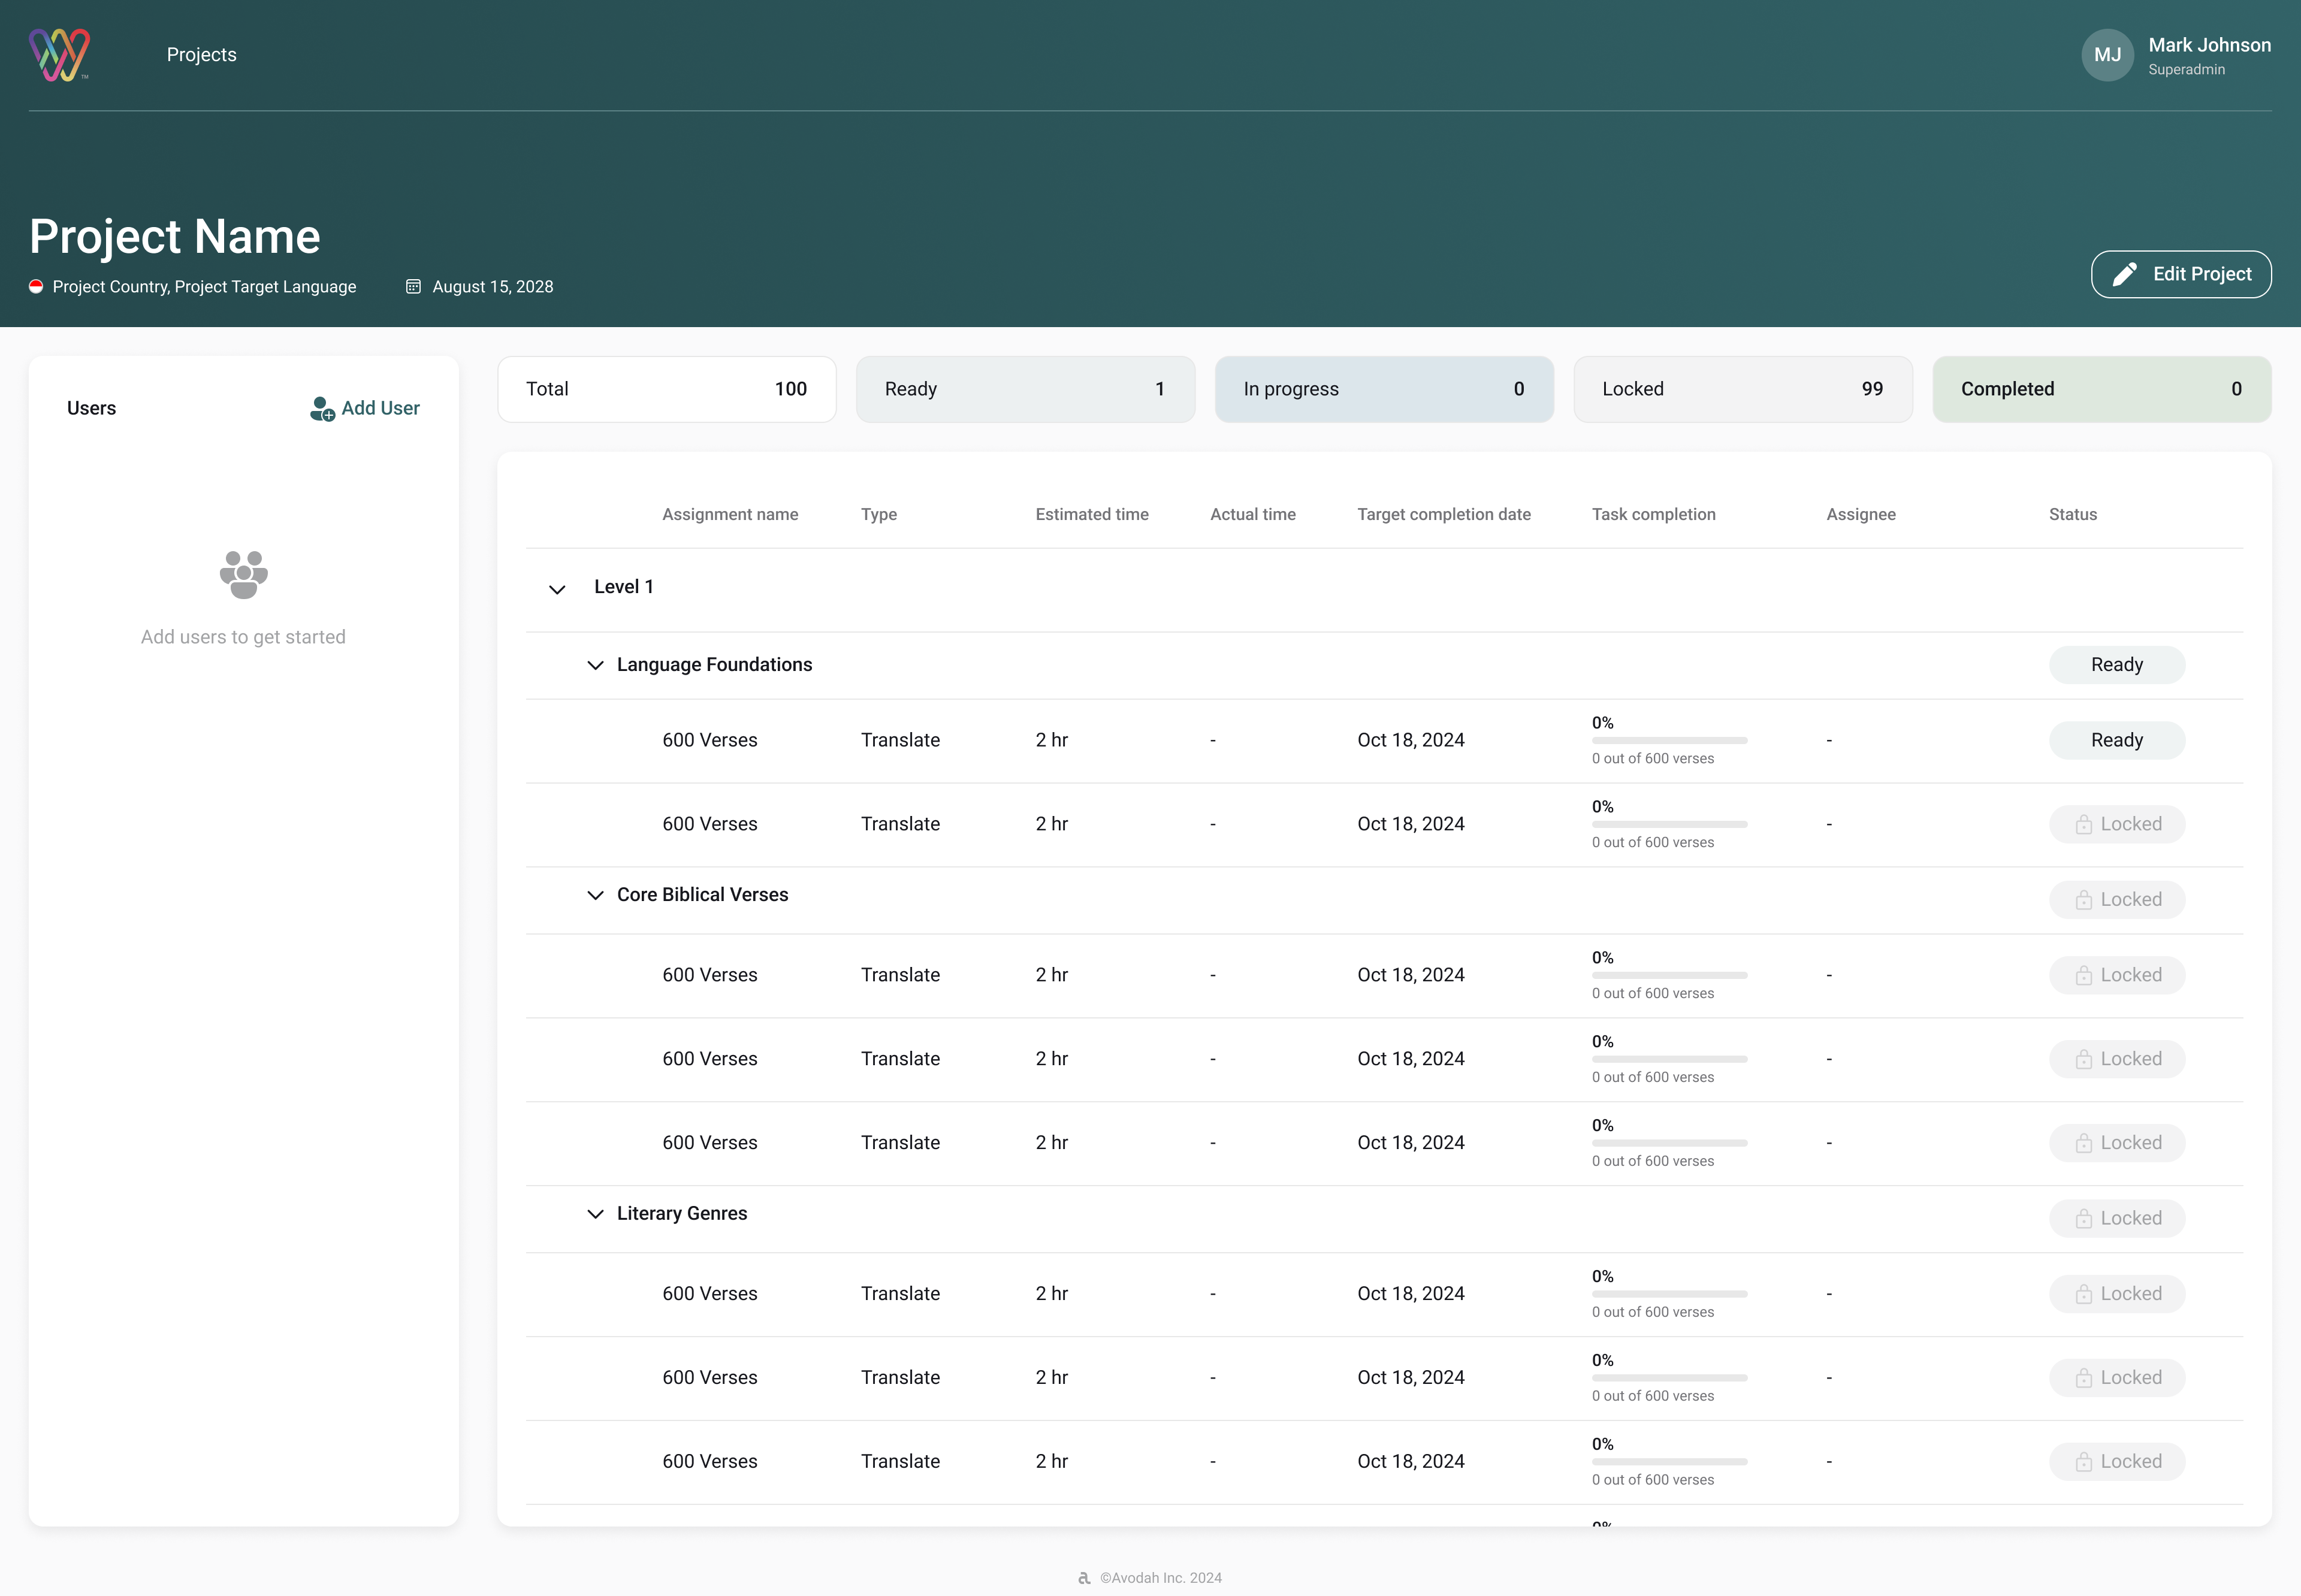Open the Projects navigation item
Screen dimensions: 2301x1596
coord(202,55)
